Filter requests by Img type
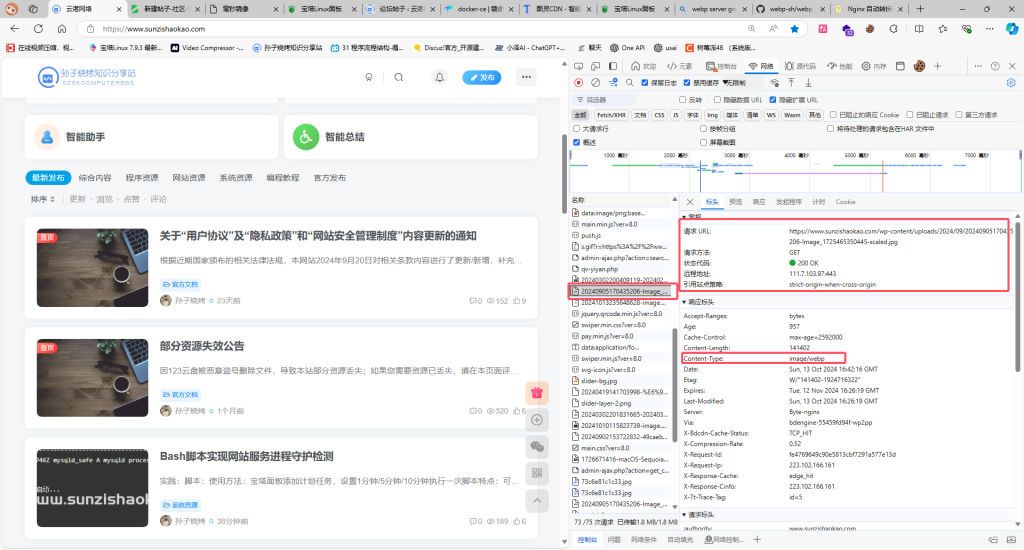The width and height of the screenshot is (1024, 550). click(x=712, y=115)
